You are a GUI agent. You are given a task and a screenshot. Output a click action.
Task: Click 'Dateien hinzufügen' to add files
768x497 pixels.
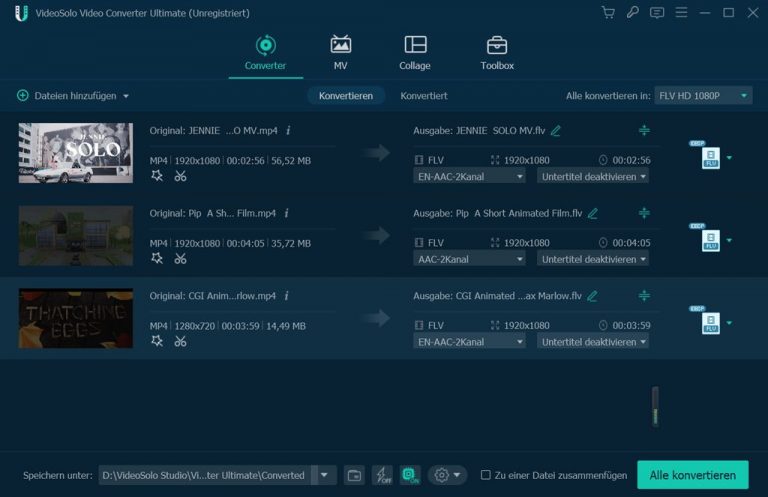click(x=73, y=96)
